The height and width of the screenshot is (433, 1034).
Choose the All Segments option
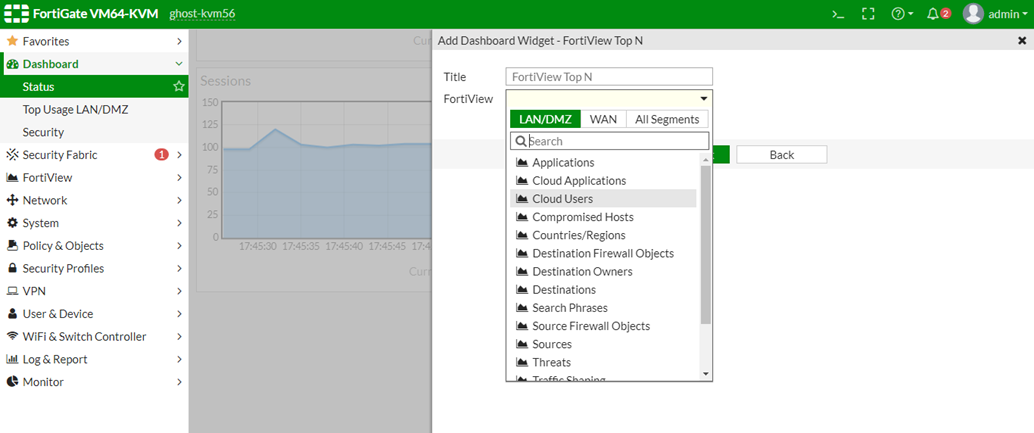click(x=667, y=119)
